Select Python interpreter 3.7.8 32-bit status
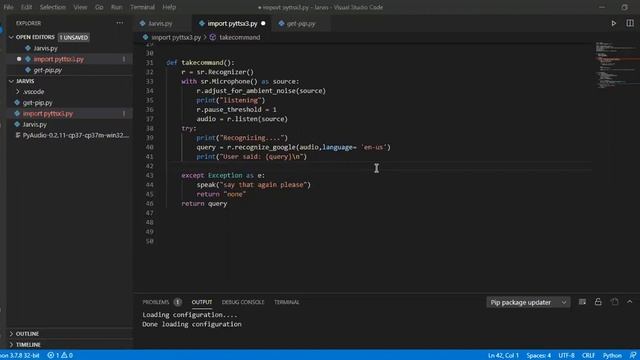This screenshot has width=640, height=360. [20, 356]
